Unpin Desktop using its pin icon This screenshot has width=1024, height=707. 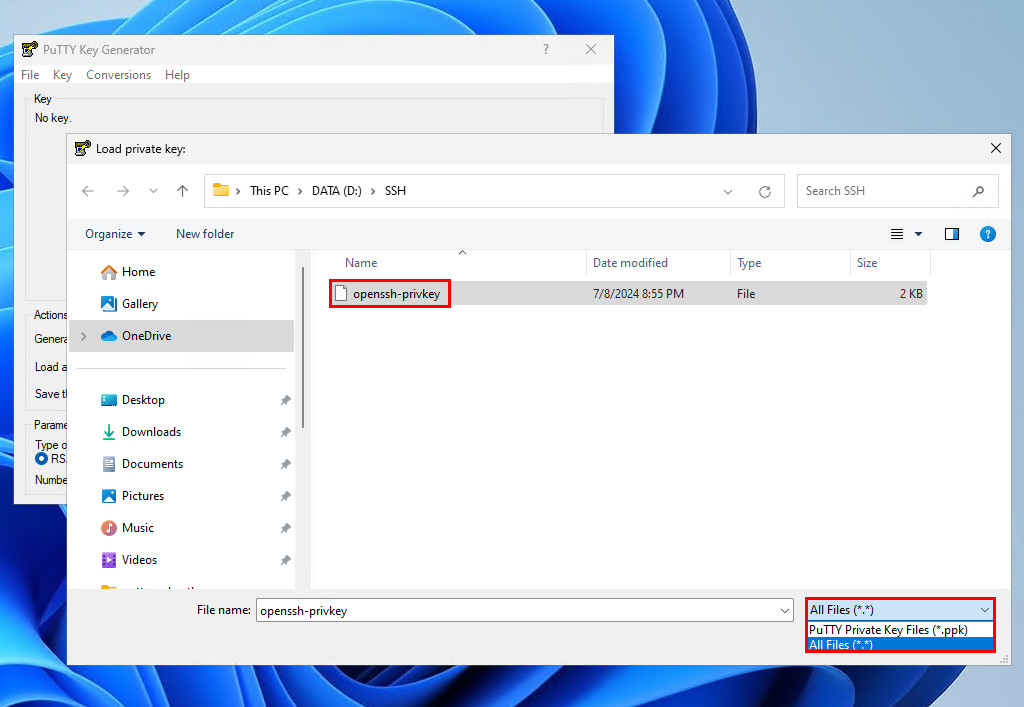[285, 400]
